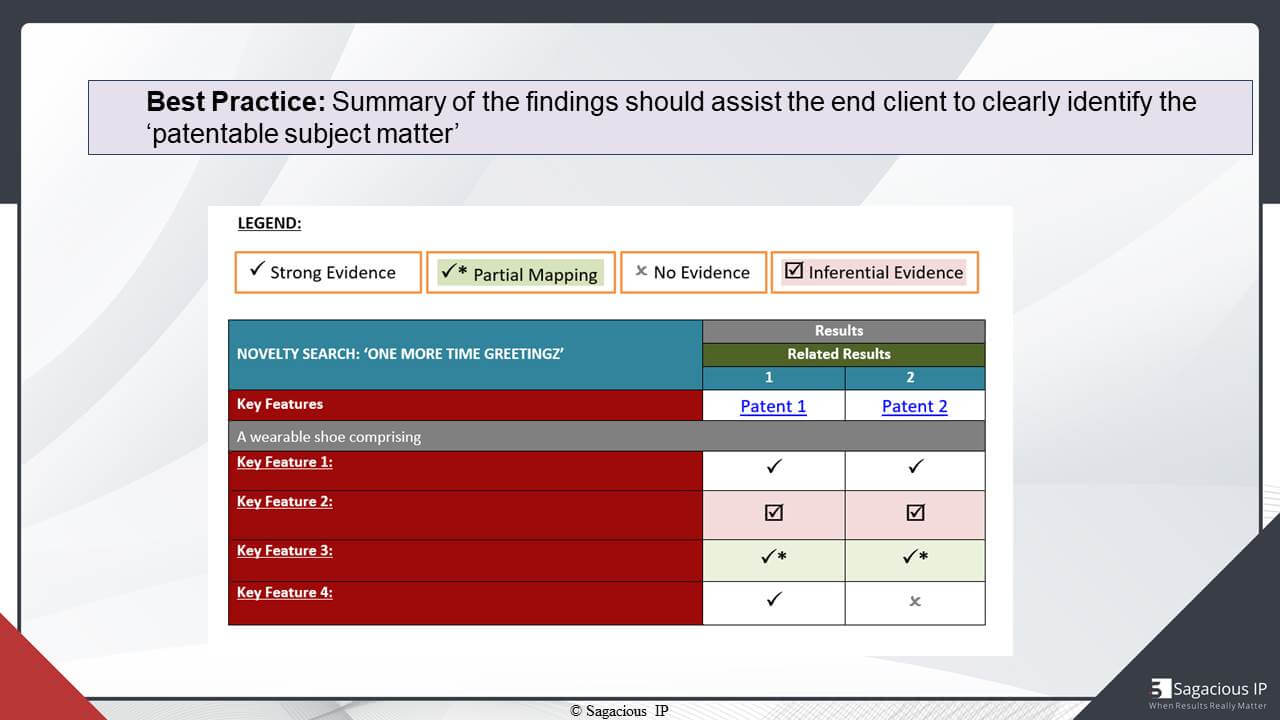Image resolution: width=1280 pixels, height=720 pixels.
Task: Click the No Evidence legend box
Action: pyautogui.click(x=694, y=272)
